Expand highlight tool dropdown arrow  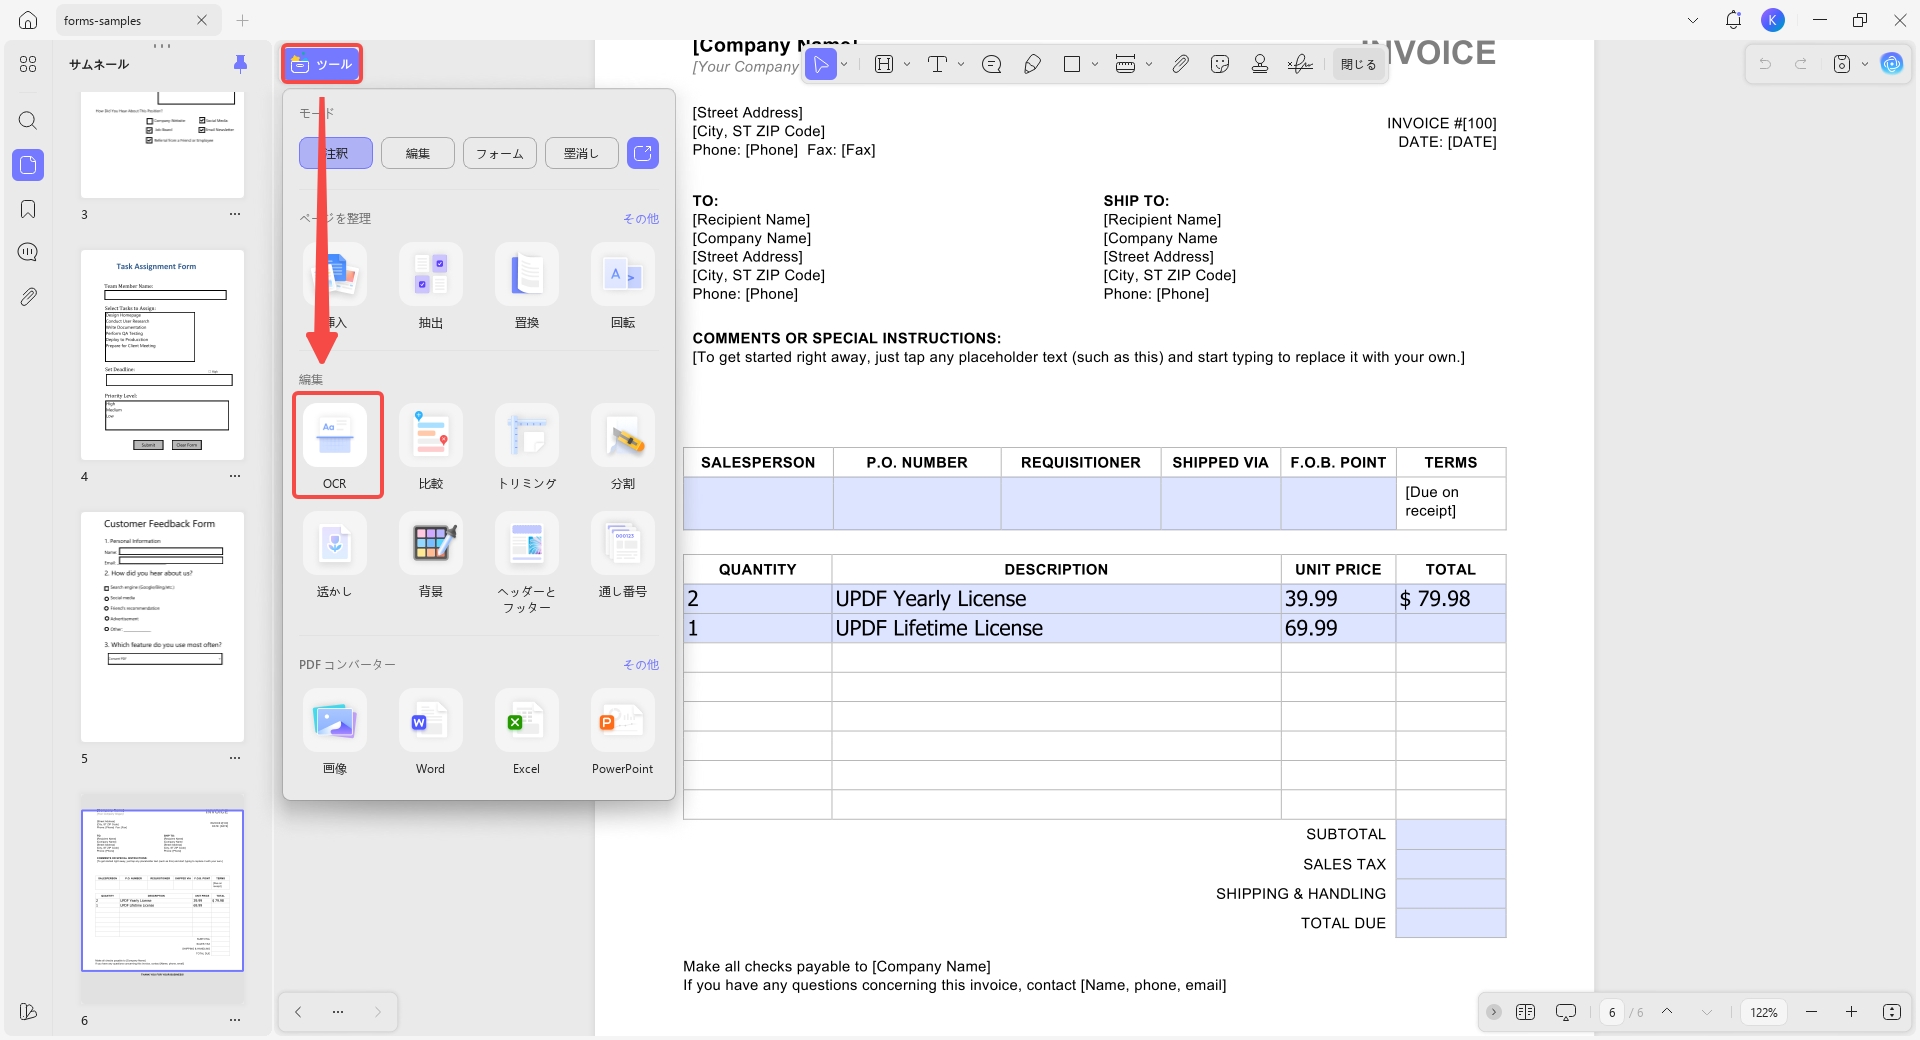(907, 64)
